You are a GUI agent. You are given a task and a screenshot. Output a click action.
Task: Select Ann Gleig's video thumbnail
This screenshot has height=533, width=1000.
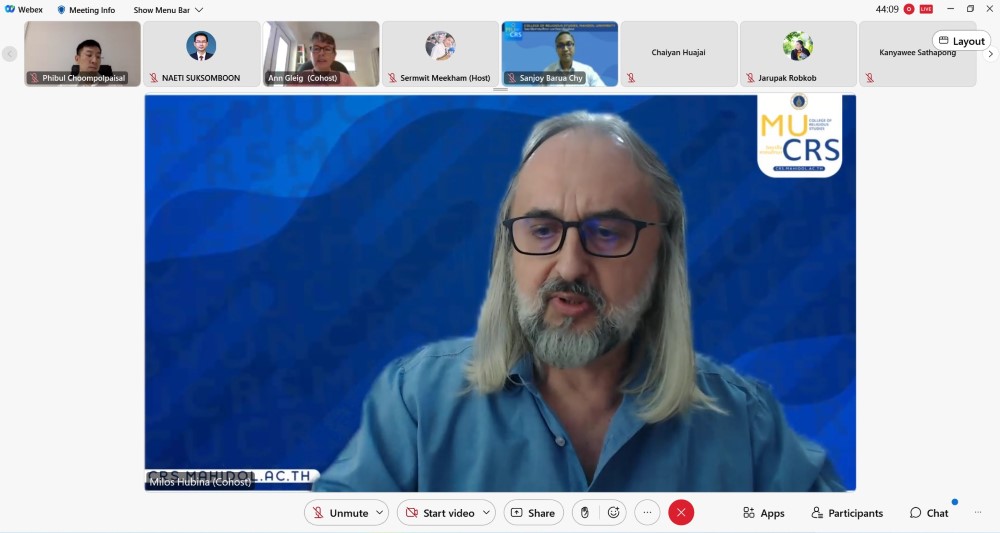pyautogui.click(x=321, y=53)
